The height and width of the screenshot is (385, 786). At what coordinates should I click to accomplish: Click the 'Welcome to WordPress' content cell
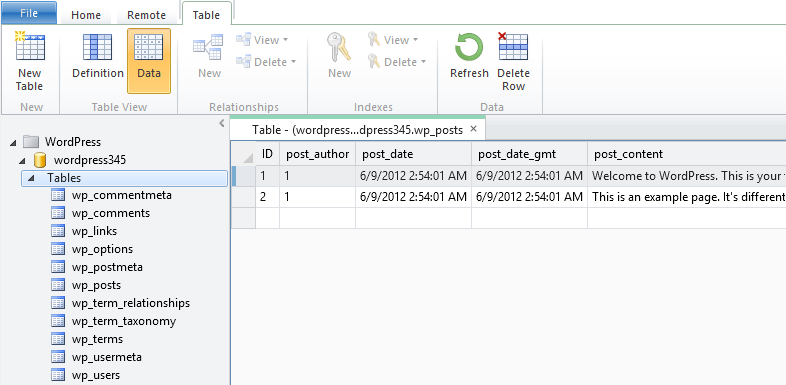pyautogui.click(x=687, y=176)
